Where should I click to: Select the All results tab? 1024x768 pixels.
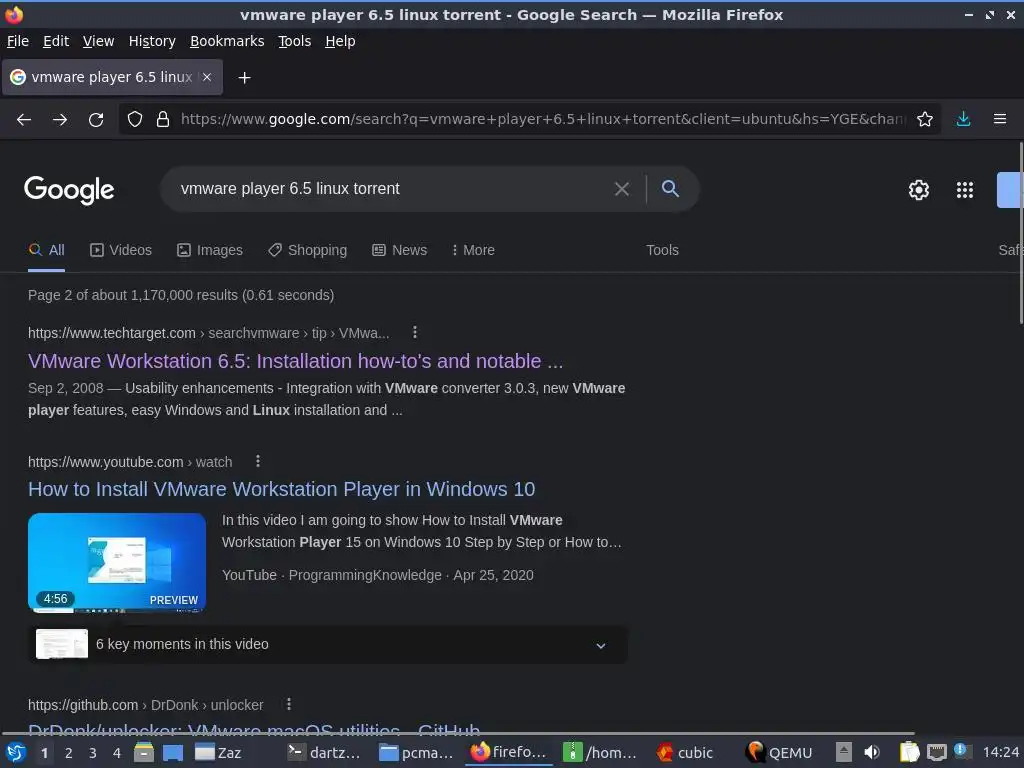[x=46, y=250]
